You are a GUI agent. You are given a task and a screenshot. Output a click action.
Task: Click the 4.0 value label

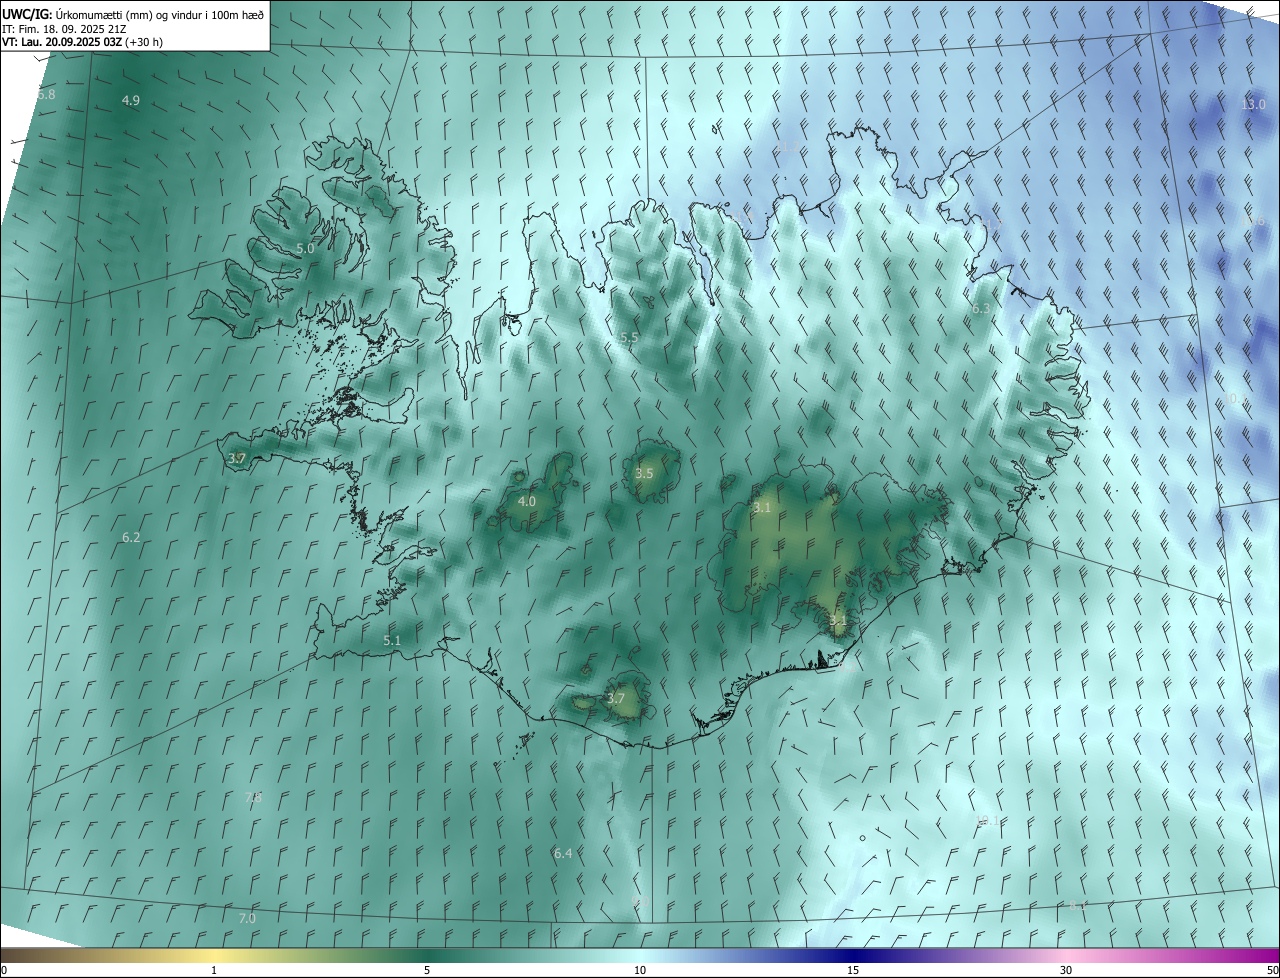pyautogui.click(x=527, y=501)
